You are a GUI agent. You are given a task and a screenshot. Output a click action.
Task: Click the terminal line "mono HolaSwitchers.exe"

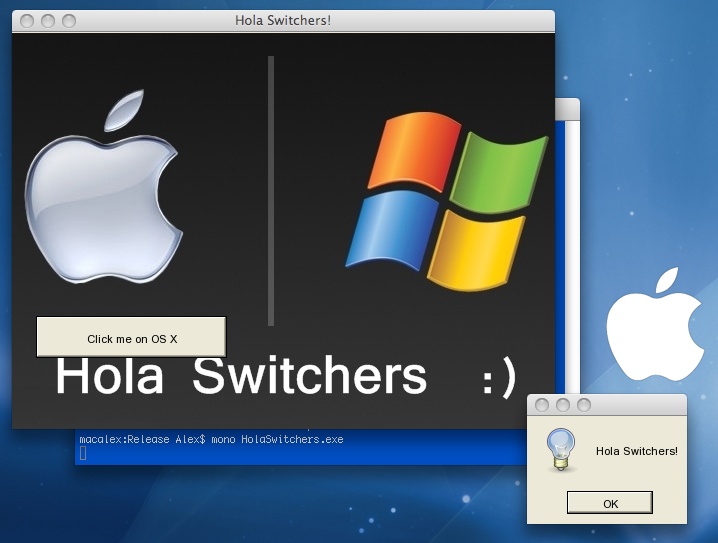tap(277, 440)
